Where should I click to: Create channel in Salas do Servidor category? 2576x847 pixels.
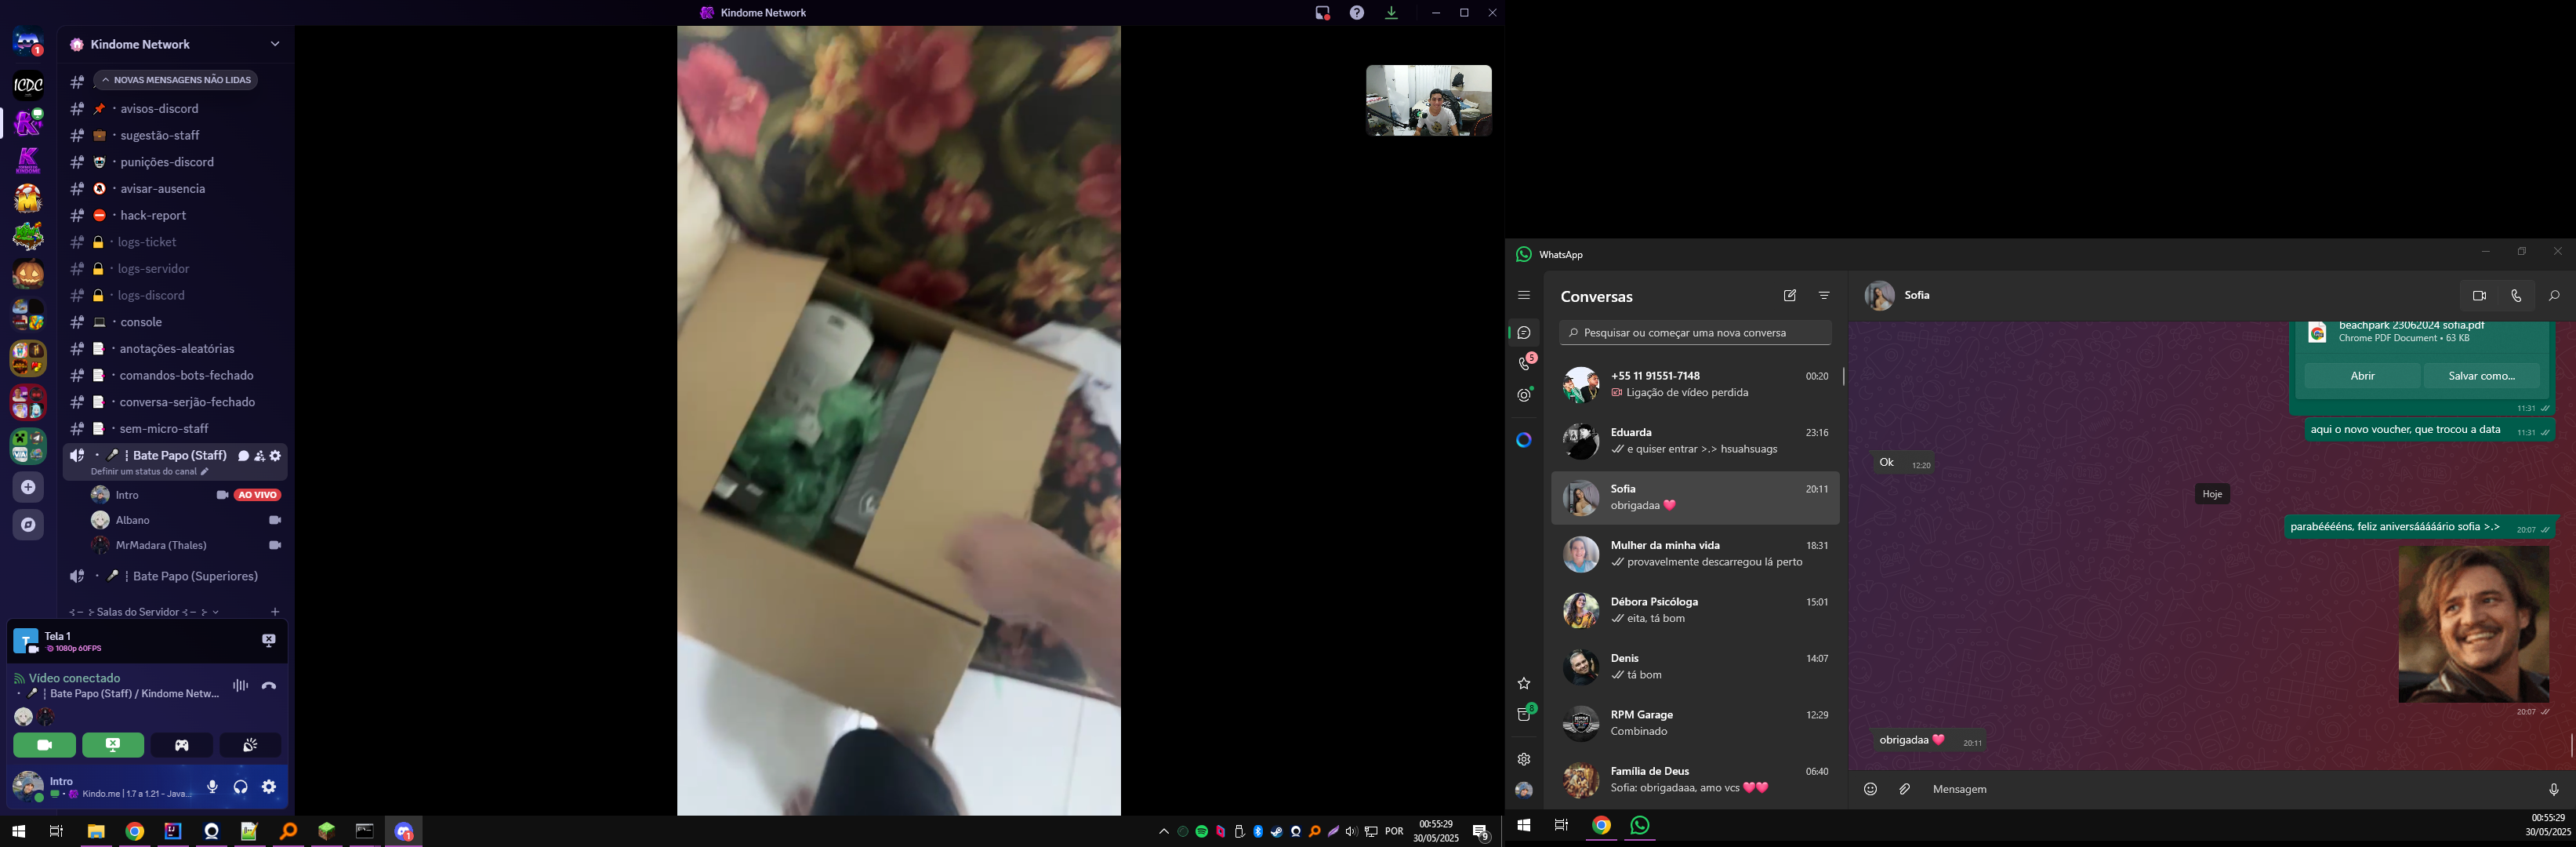click(x=275, y=612)
